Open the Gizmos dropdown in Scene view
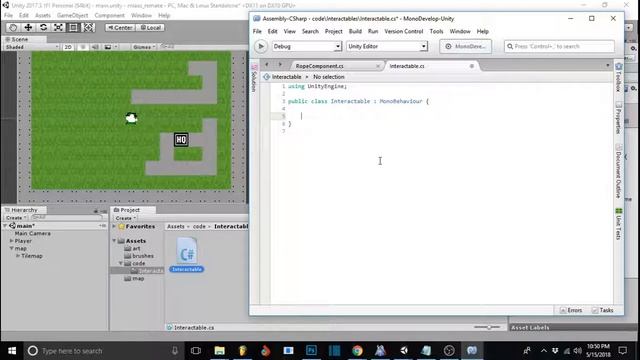Screen dimensions: 640x360 coord(144,47)
